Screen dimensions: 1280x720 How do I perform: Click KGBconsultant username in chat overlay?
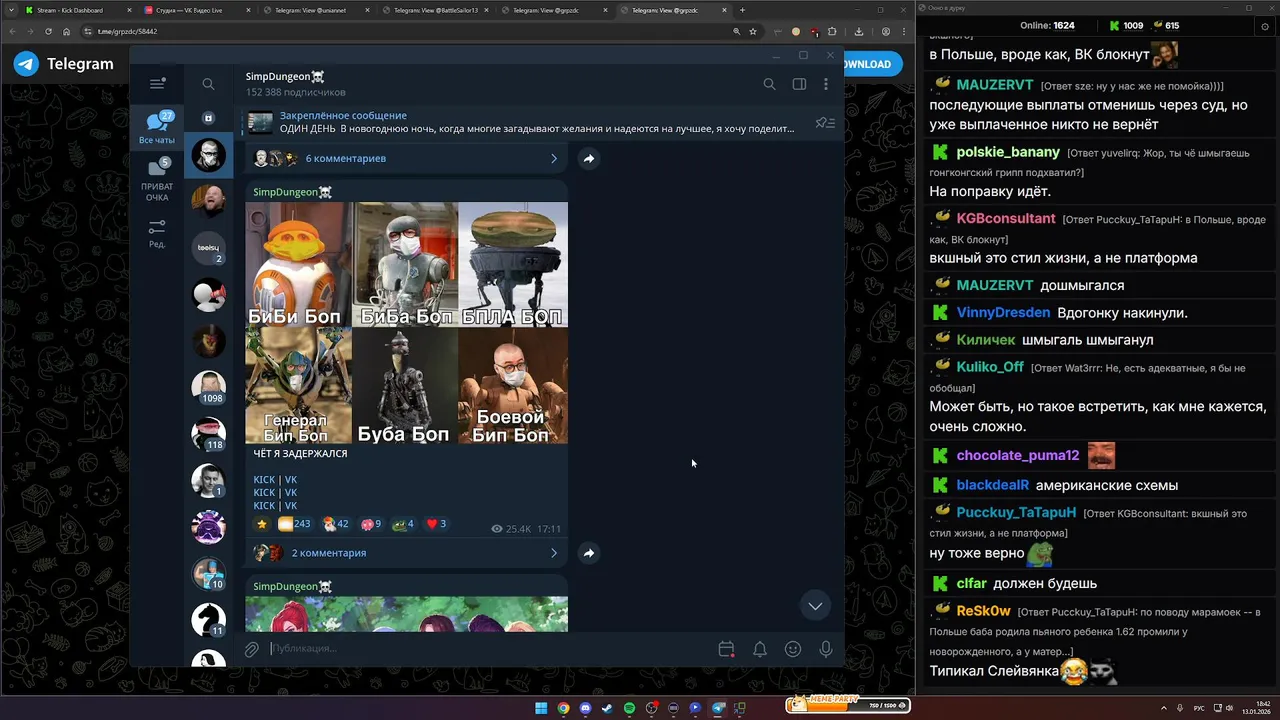click(1006, 218)
